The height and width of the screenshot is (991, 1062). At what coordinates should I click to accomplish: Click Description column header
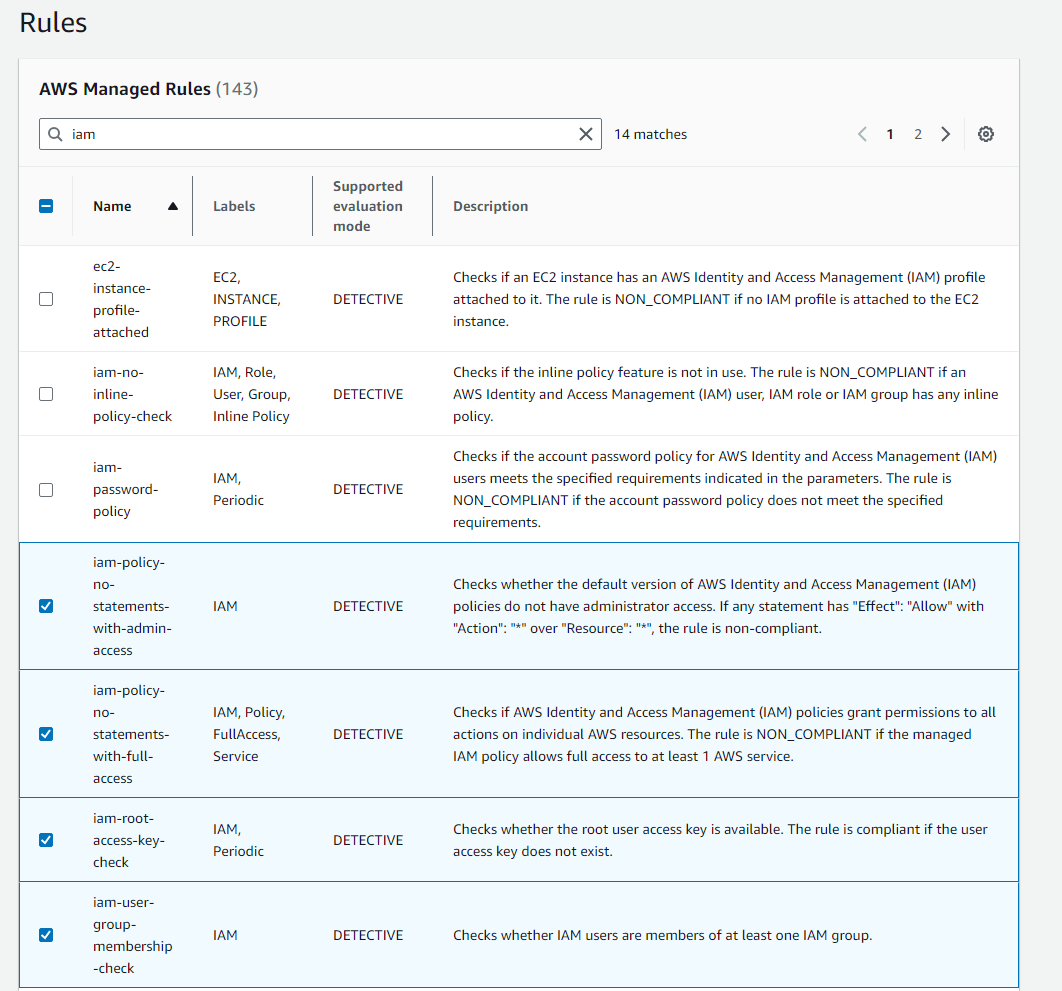[x=490, y=206]
